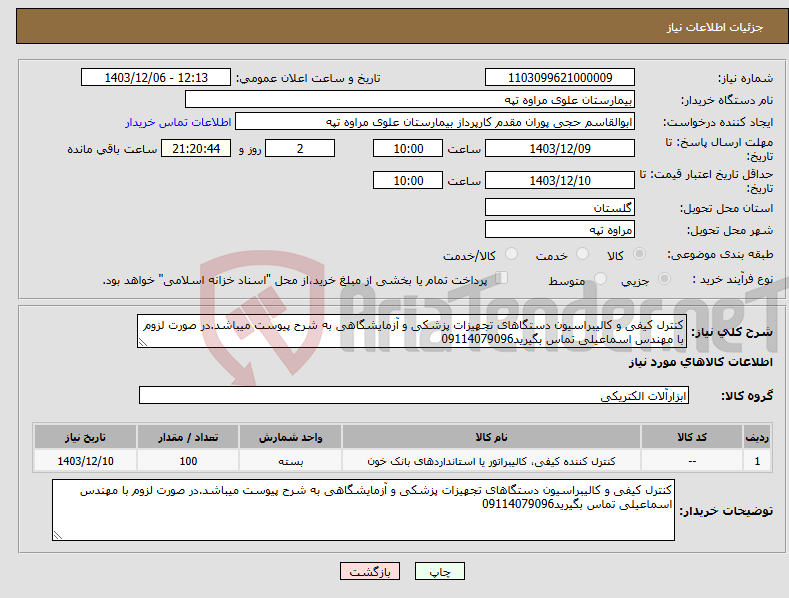
Task: Click the تاریخ نیاز column header
Action: click(x=85, y=437)
